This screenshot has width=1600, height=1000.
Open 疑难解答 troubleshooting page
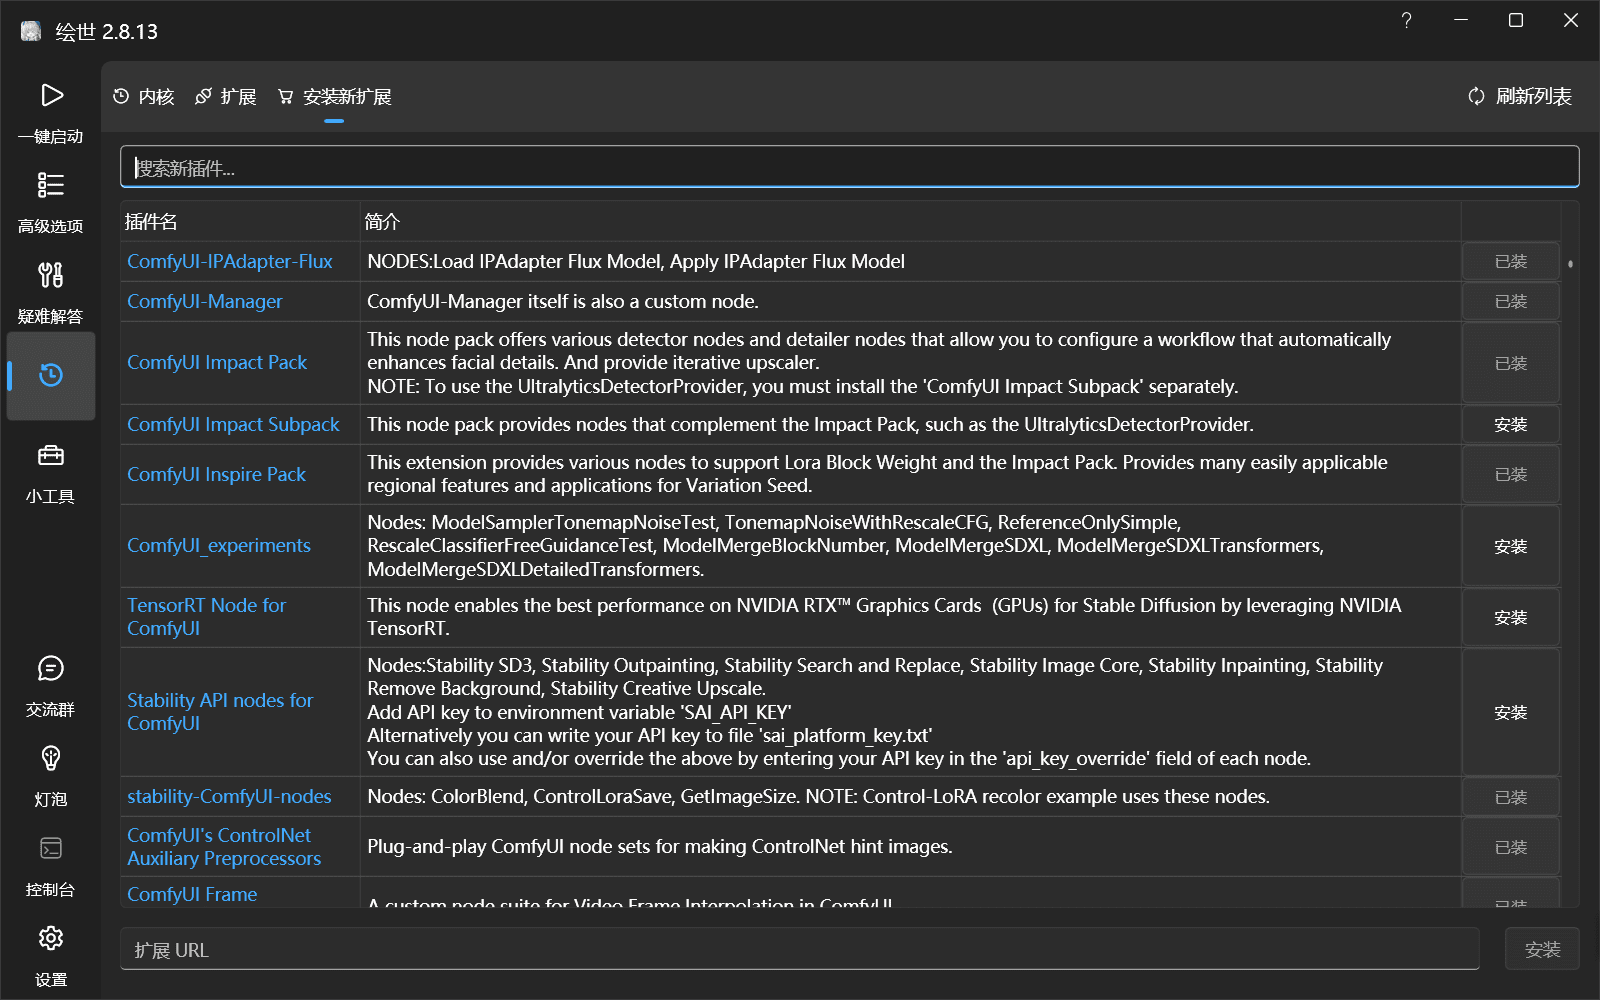click(51, 292)
